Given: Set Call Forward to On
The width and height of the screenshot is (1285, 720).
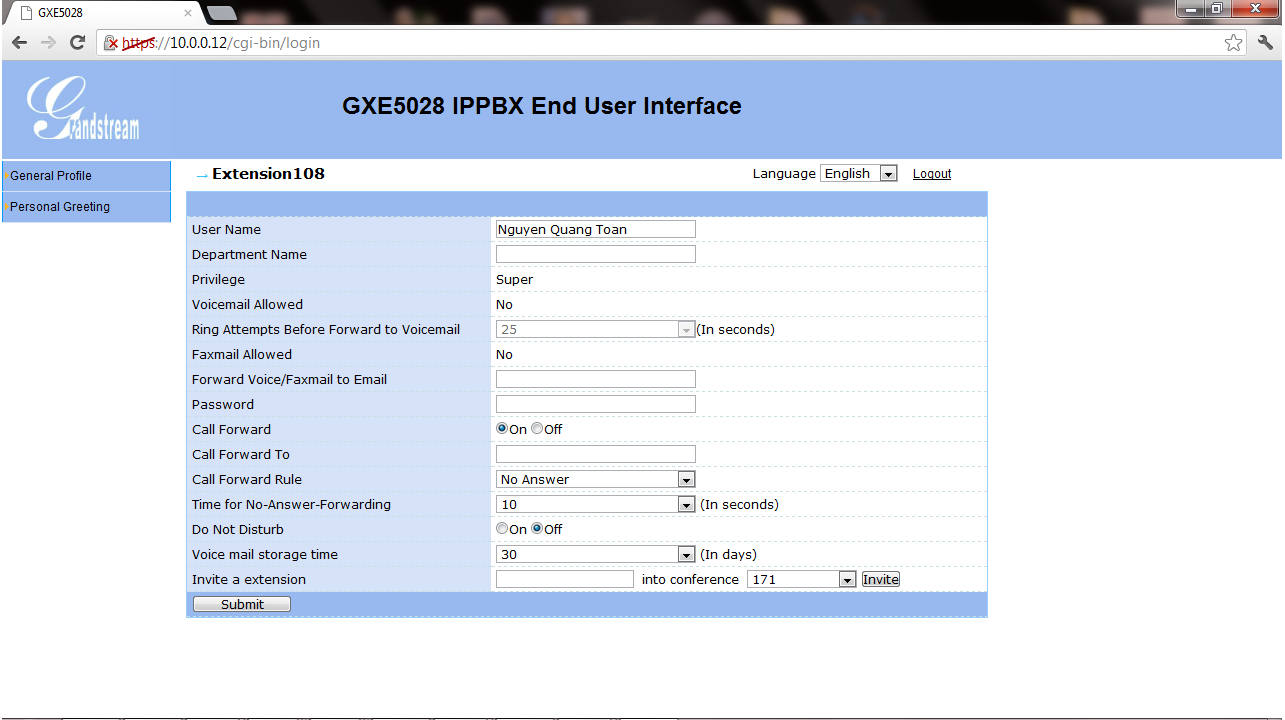Looking at the screenshot, I should coord(502,429).
